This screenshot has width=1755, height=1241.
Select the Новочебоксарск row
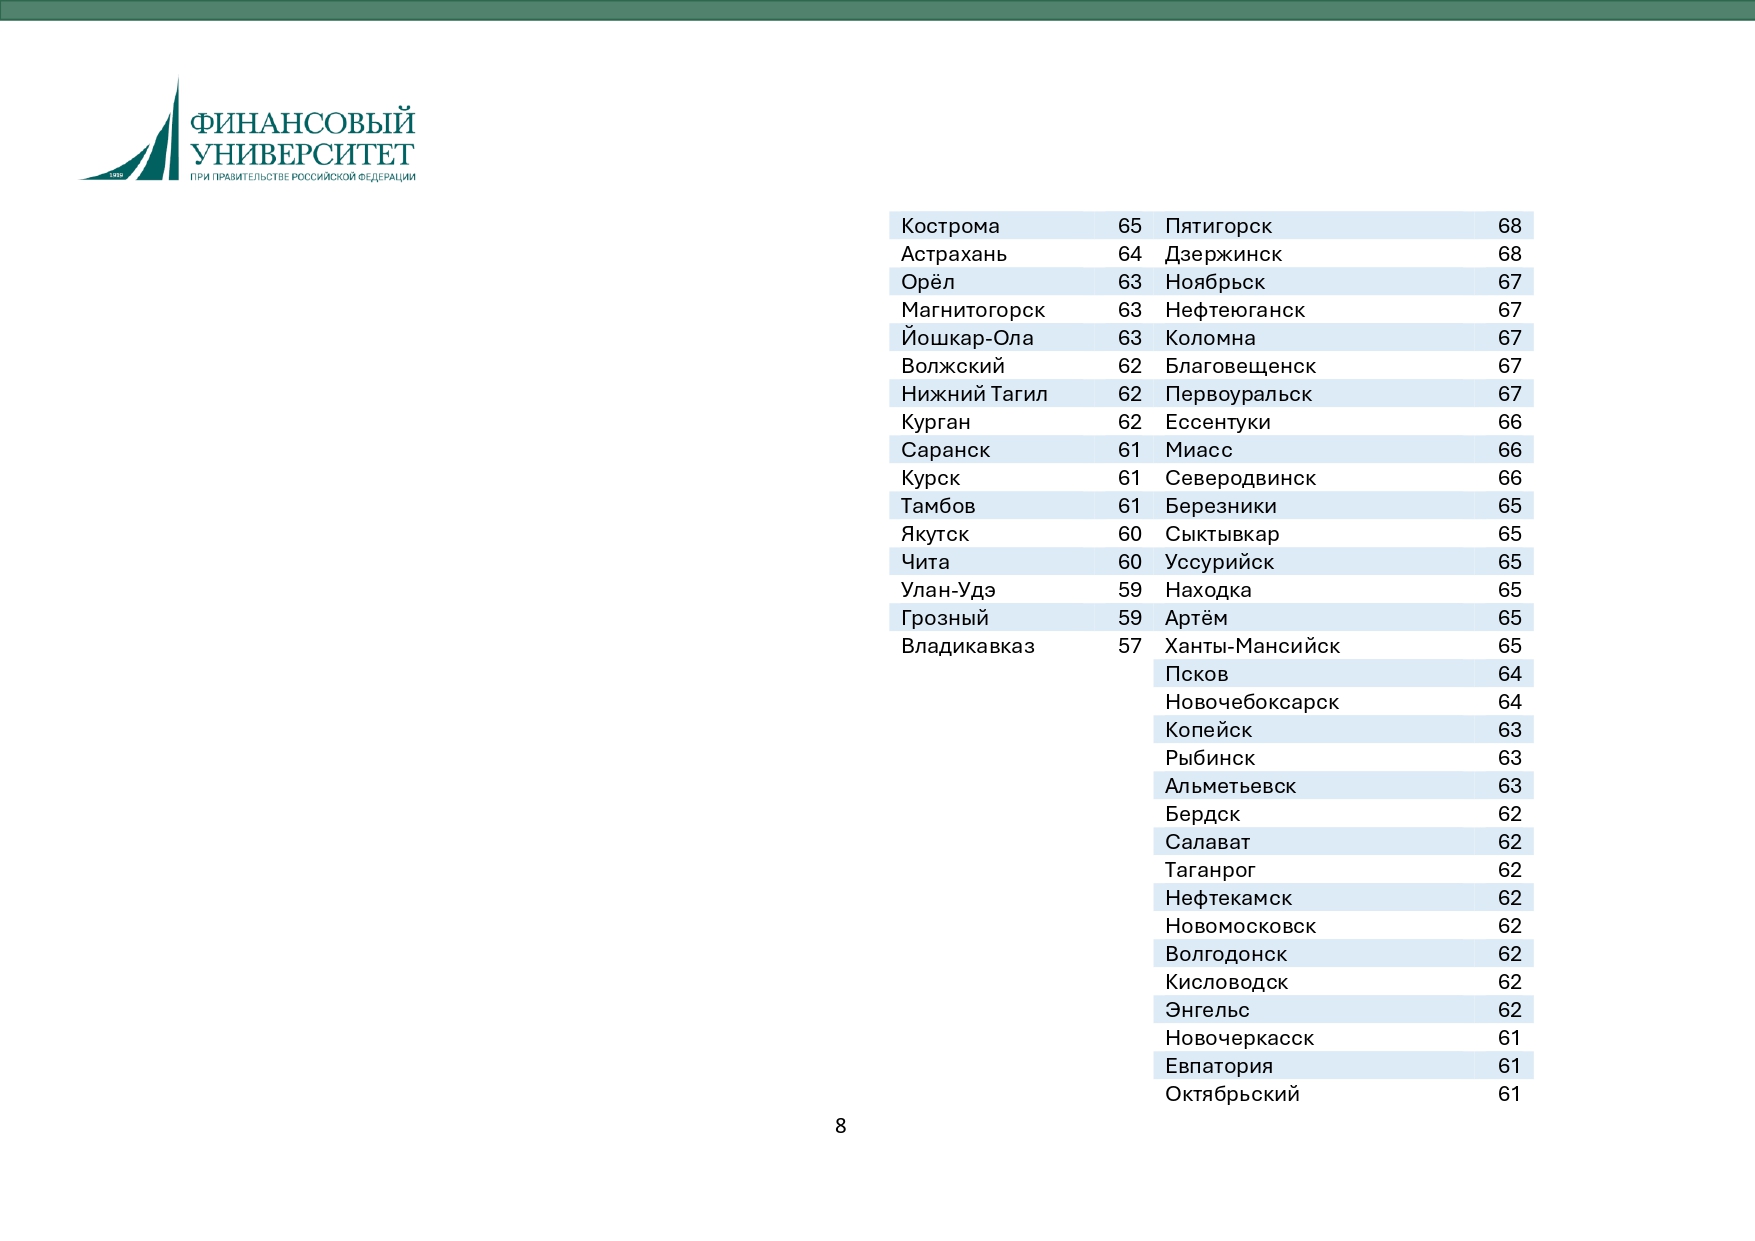coord(1343,702)
